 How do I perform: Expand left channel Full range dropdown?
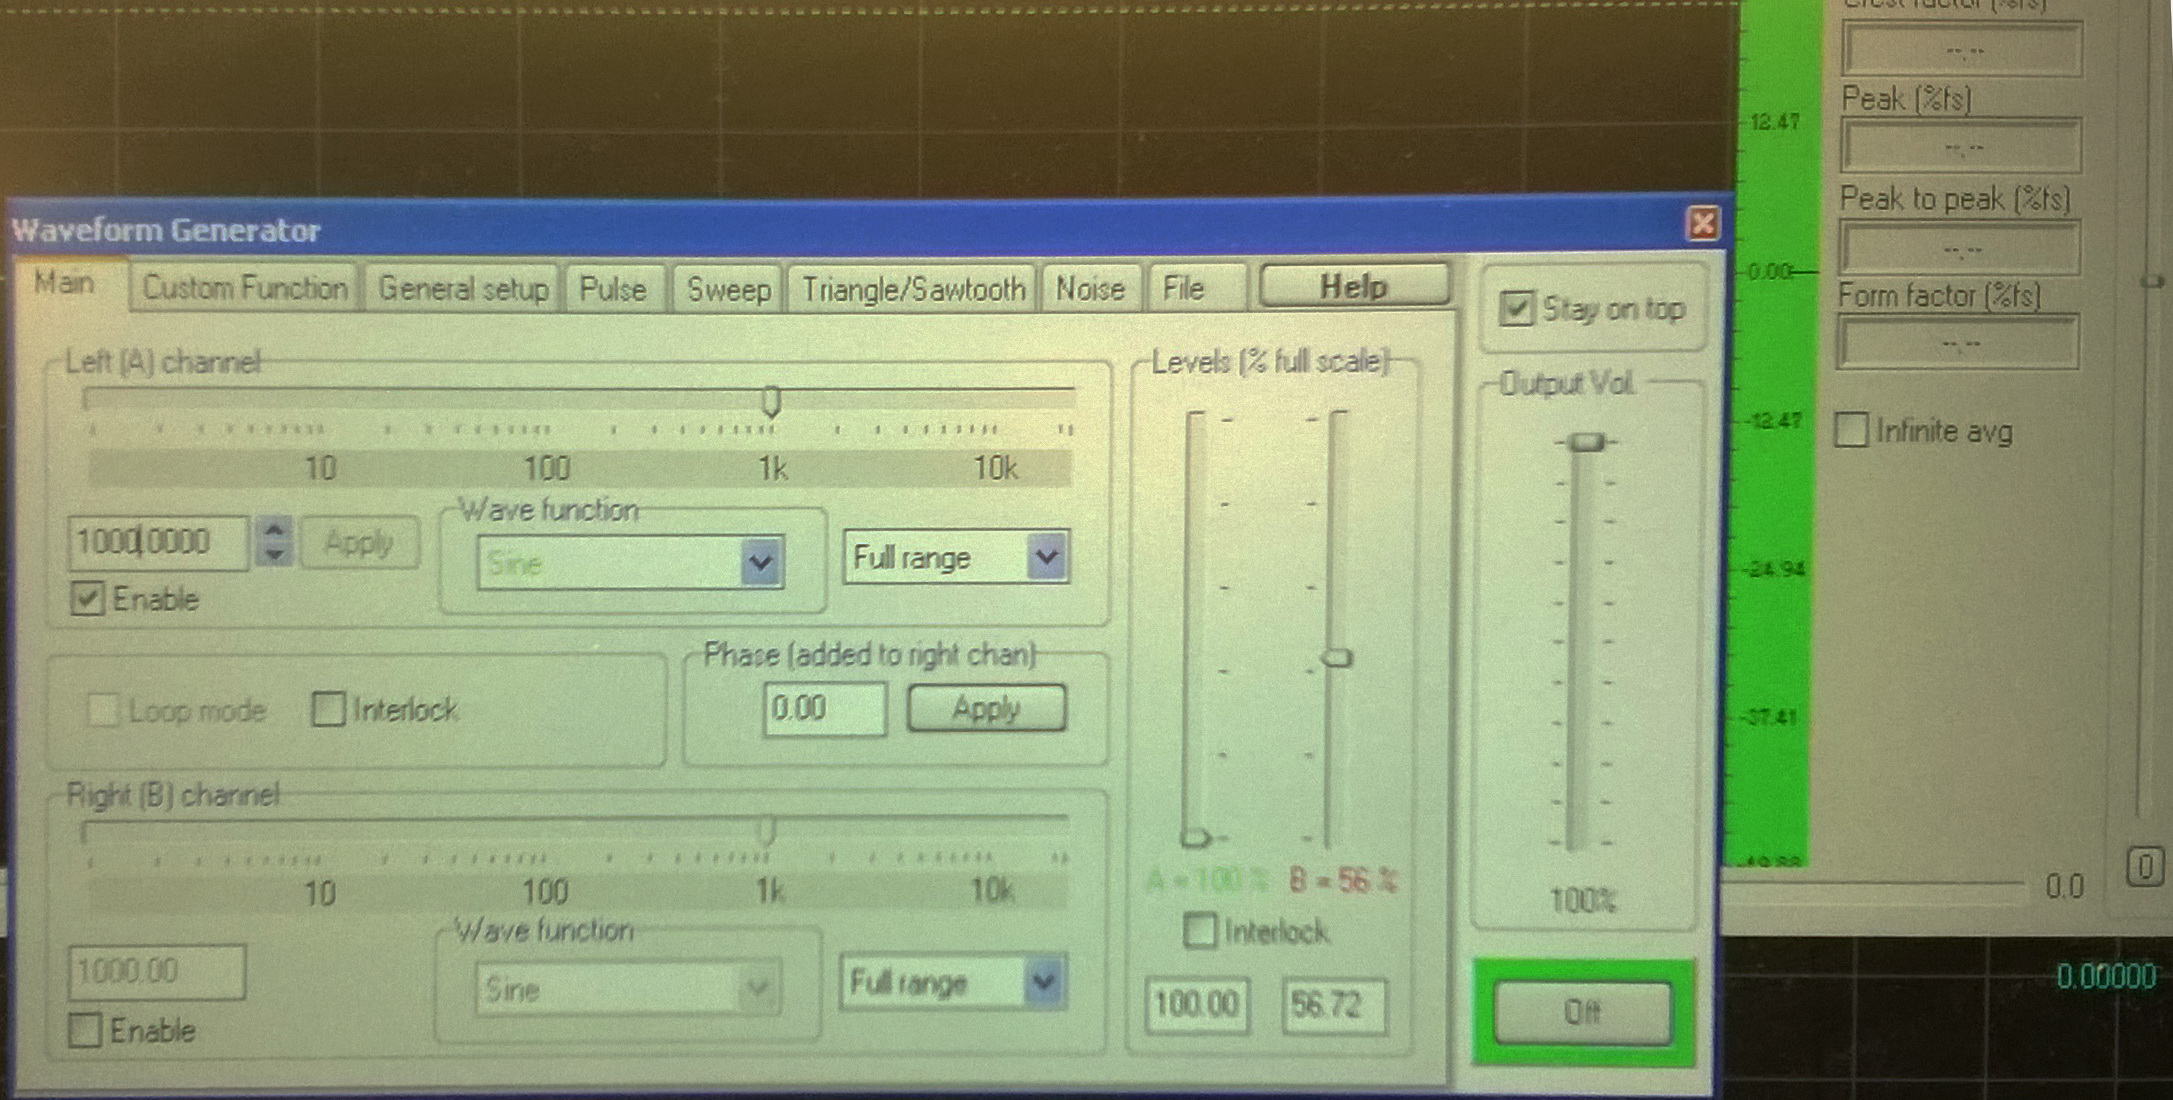(1046, 557)
